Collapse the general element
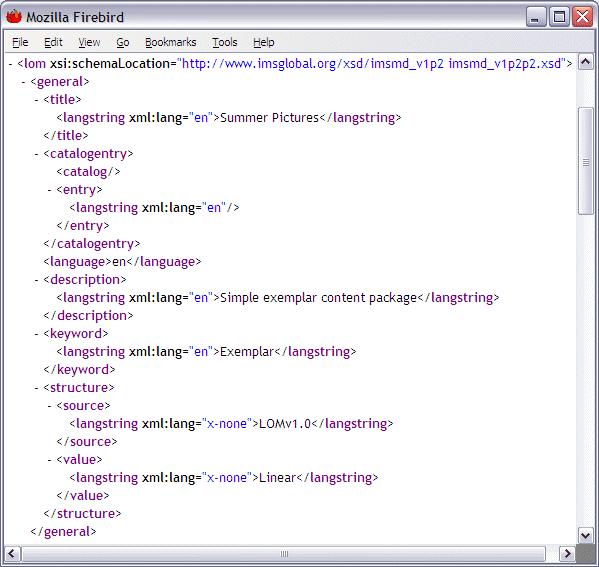Screen dimensions: 599x567 (x=23, y=82)
